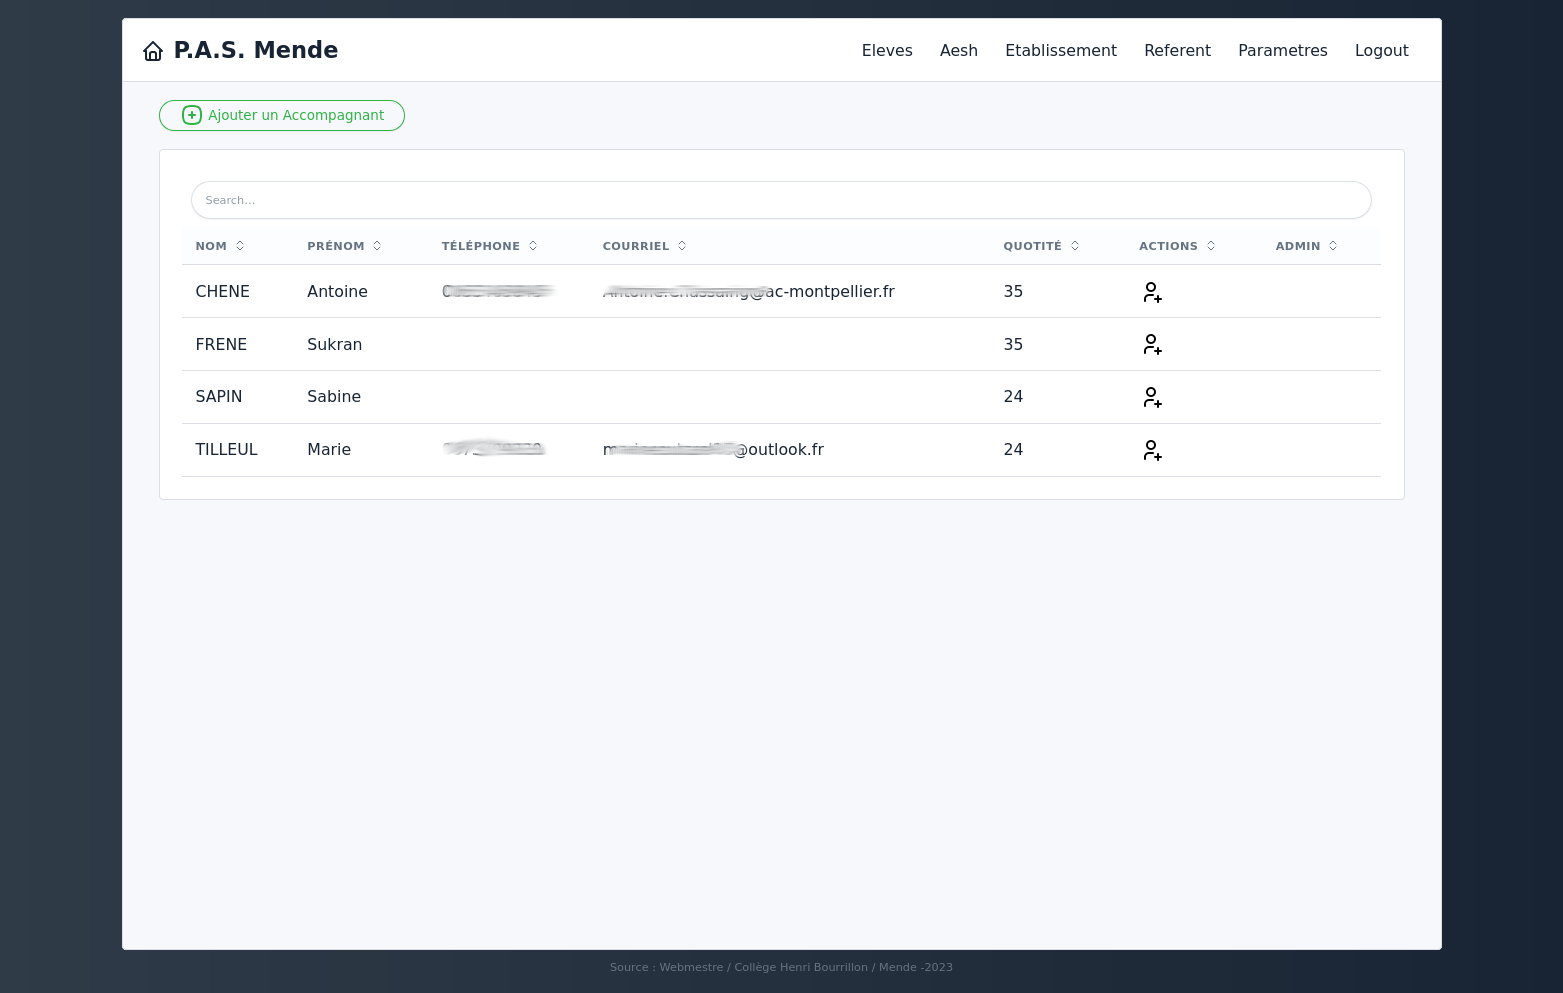
Task: Sort by QUOTITÉ column arrows
Action: pos(1075,246)
